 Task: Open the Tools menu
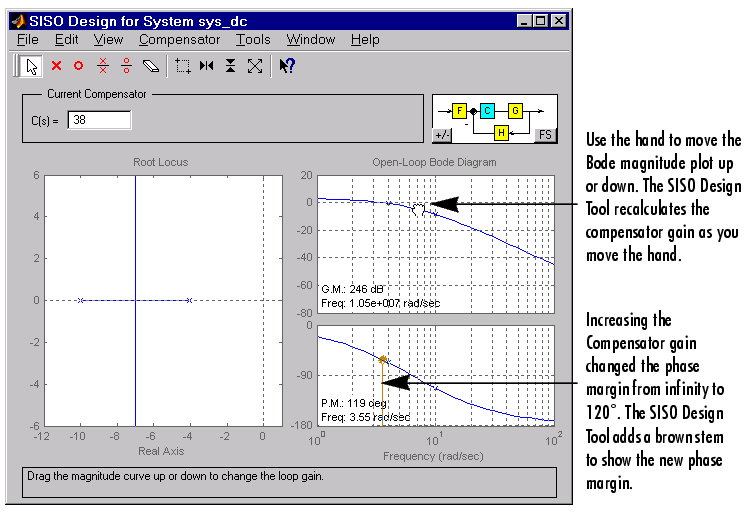click(x=253, y=40)
